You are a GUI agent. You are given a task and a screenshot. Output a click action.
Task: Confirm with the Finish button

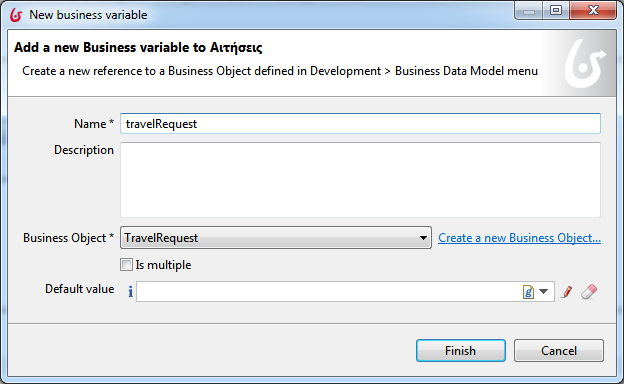[461, 351]
